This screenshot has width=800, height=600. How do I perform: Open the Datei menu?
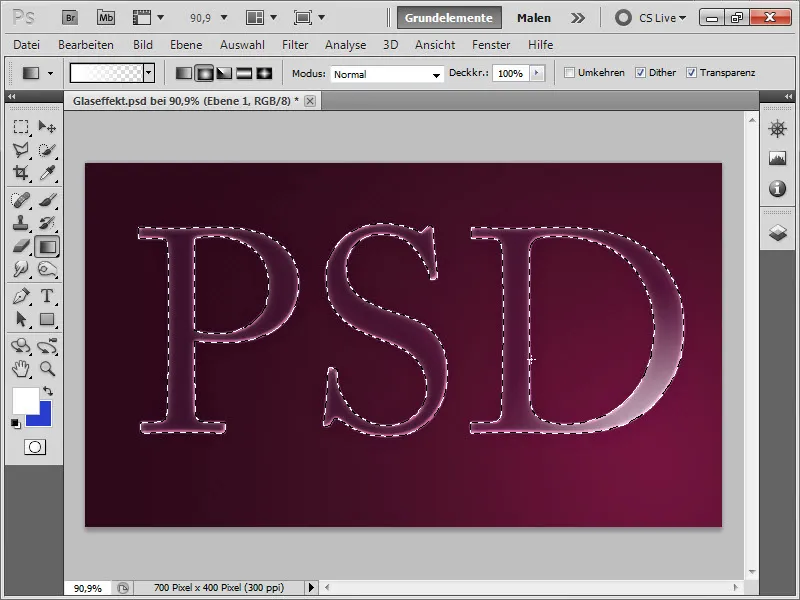(27, 45)
